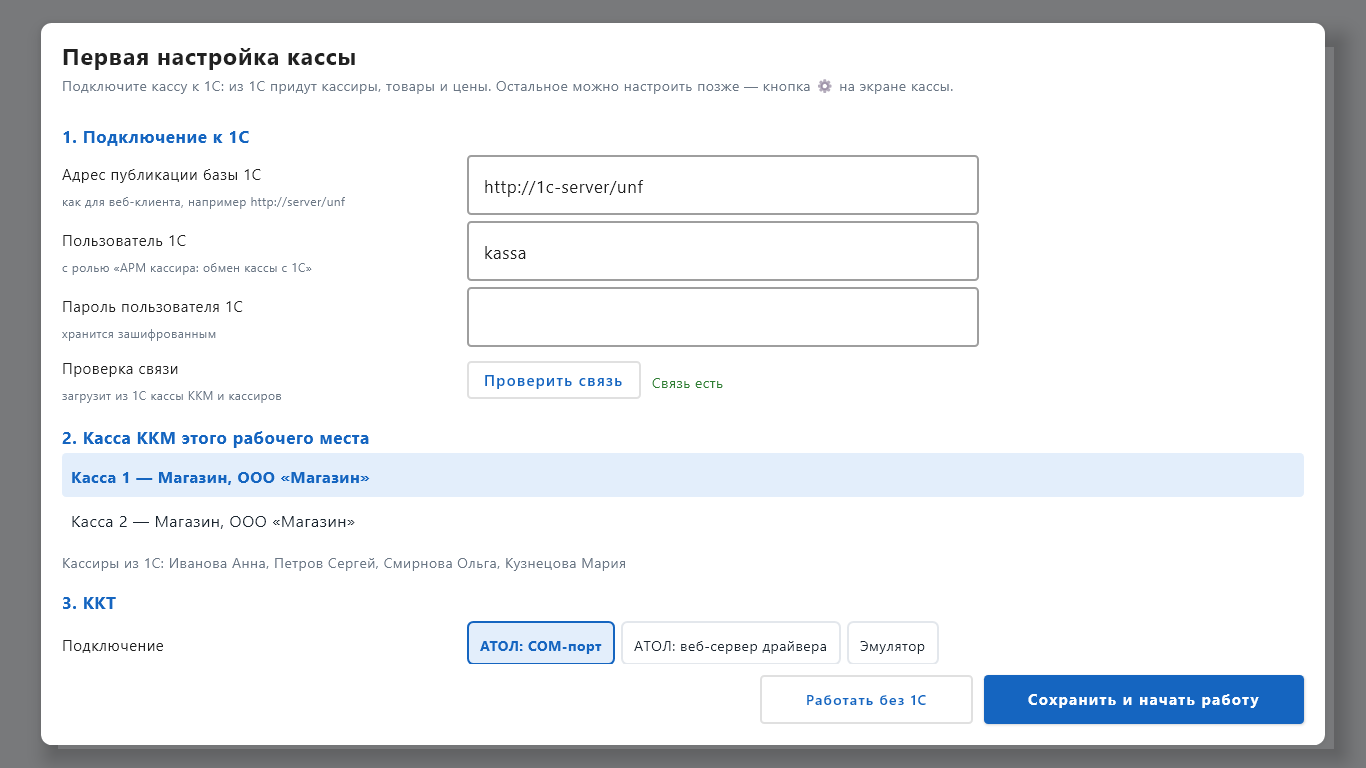Focus the 1С publication address field
Screen dimensions: 1366x768
723,185
